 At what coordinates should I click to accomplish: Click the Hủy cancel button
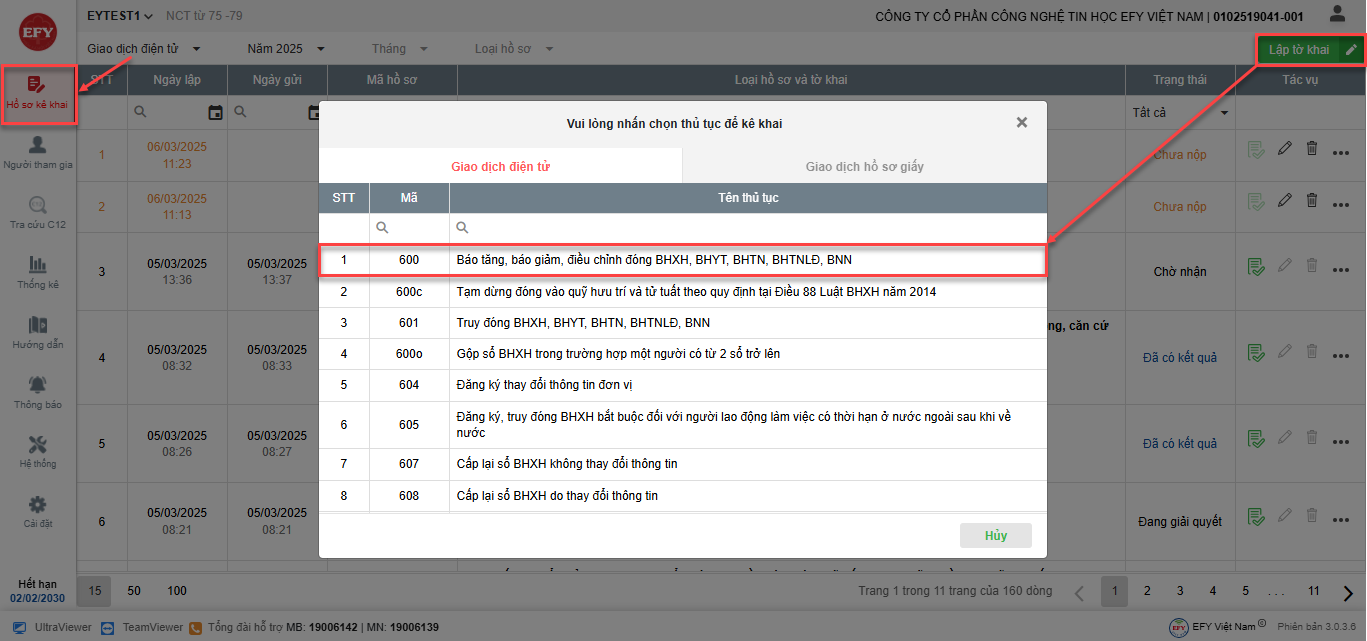tap(995, 536)
